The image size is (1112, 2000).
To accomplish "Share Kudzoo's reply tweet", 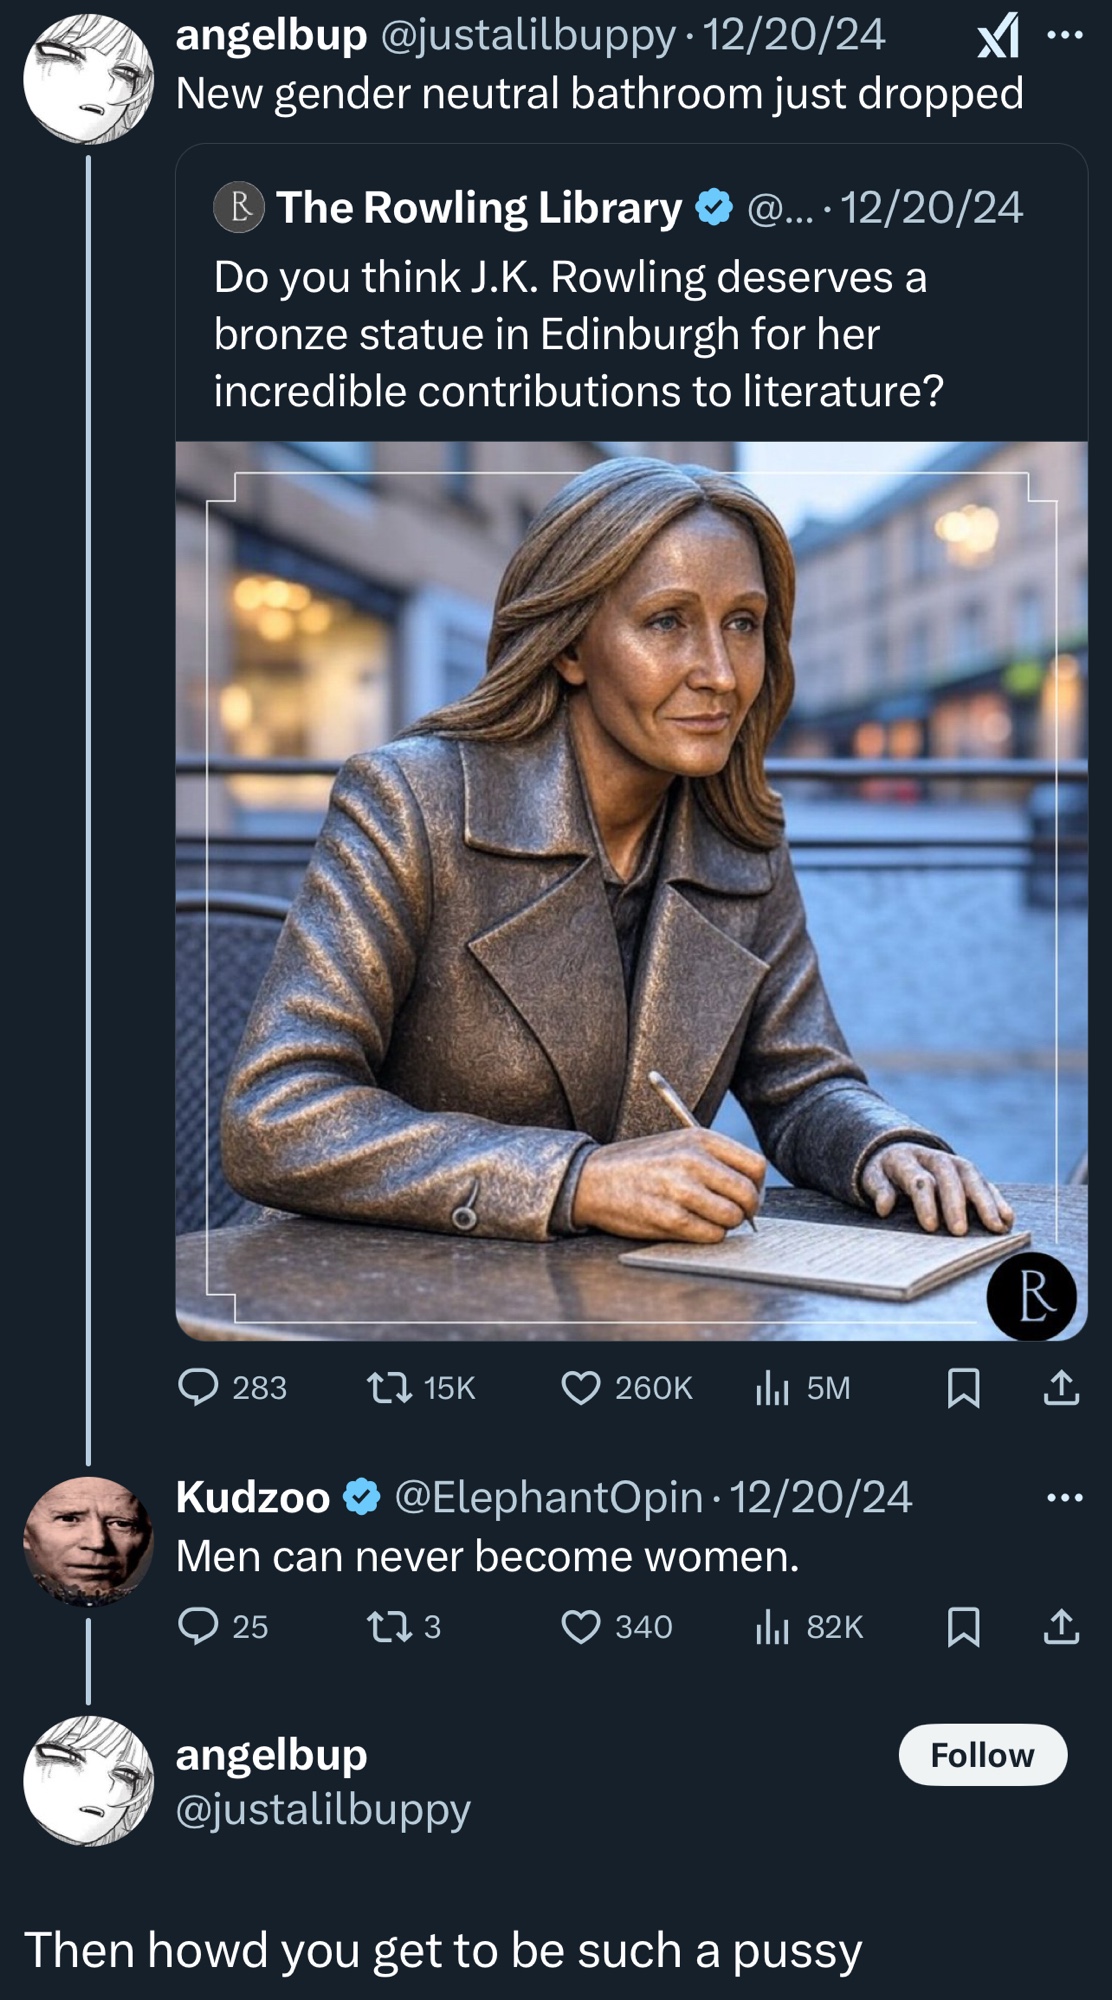I will pyautogui.click(x=1061, y=1628).
